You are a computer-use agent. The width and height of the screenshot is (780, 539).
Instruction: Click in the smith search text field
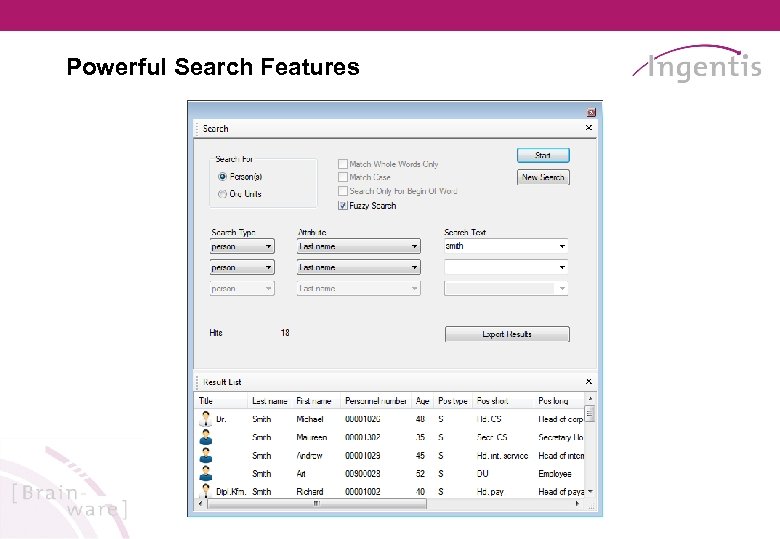500,246
